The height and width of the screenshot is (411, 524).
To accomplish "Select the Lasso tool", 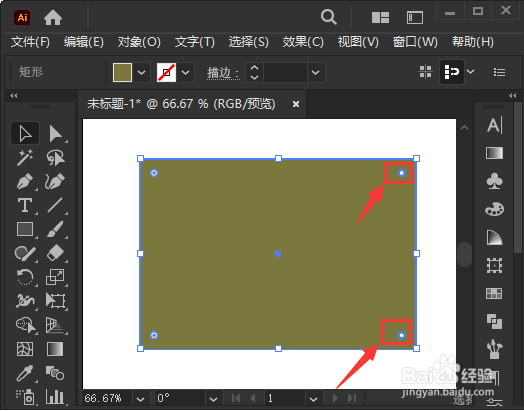I will click(55, 157).
